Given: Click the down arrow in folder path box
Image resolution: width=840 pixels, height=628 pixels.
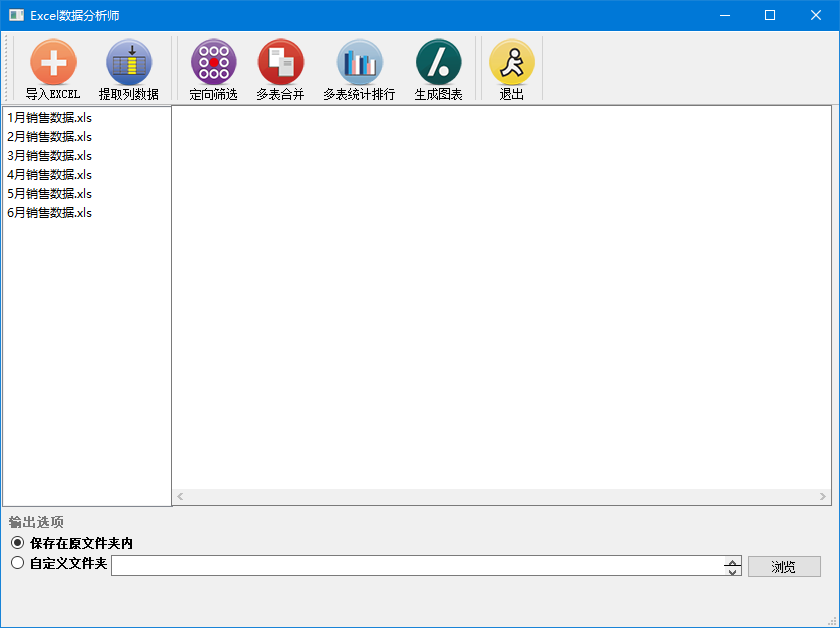Looking at the screenshot, I should click(732, 571).
